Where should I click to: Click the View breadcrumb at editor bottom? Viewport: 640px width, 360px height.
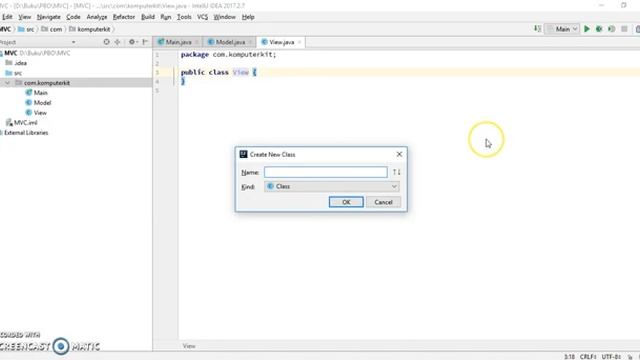tap(189, 346)
